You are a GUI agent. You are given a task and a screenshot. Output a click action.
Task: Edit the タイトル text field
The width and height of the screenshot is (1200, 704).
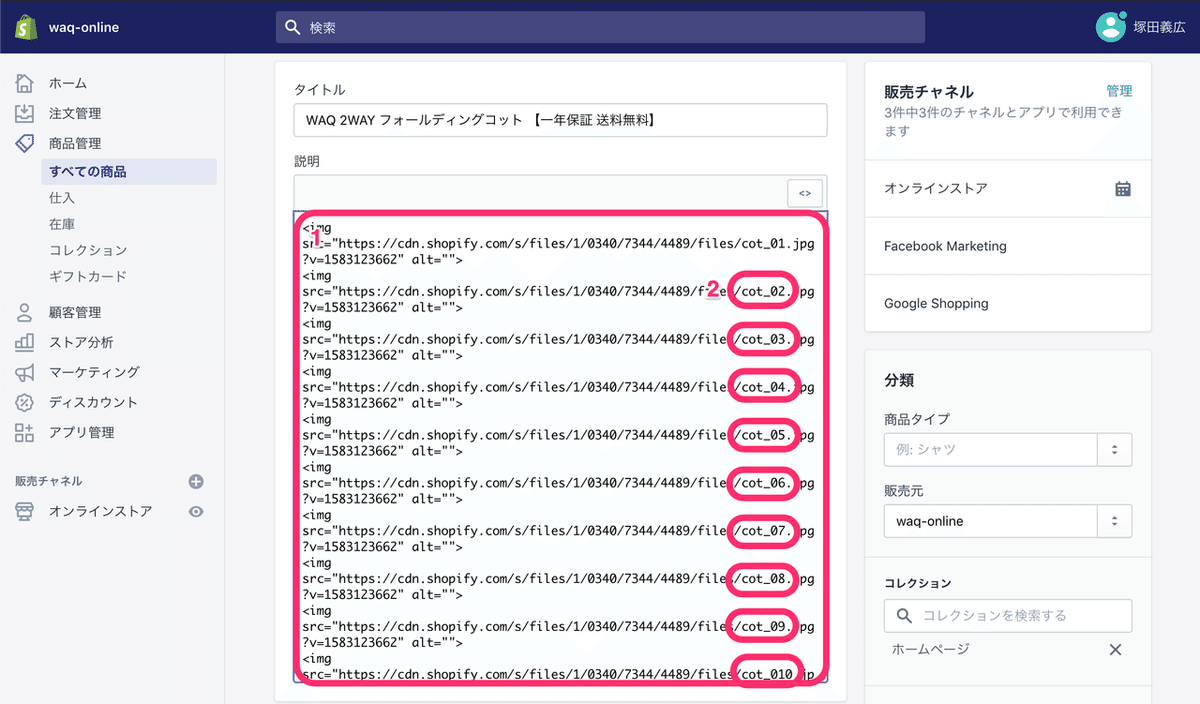(x=560, y=120)
